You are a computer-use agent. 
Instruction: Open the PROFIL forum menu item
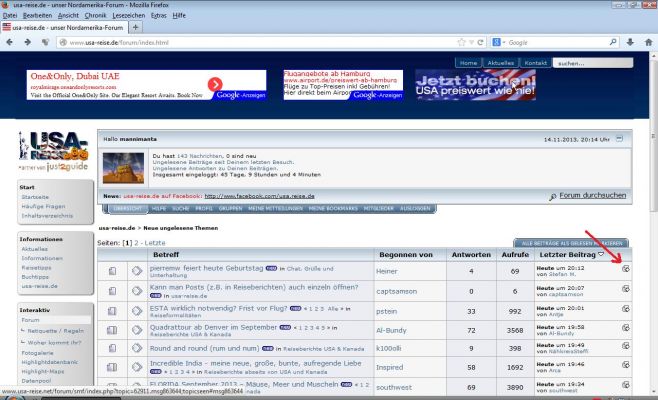click(x=204, y=209)
